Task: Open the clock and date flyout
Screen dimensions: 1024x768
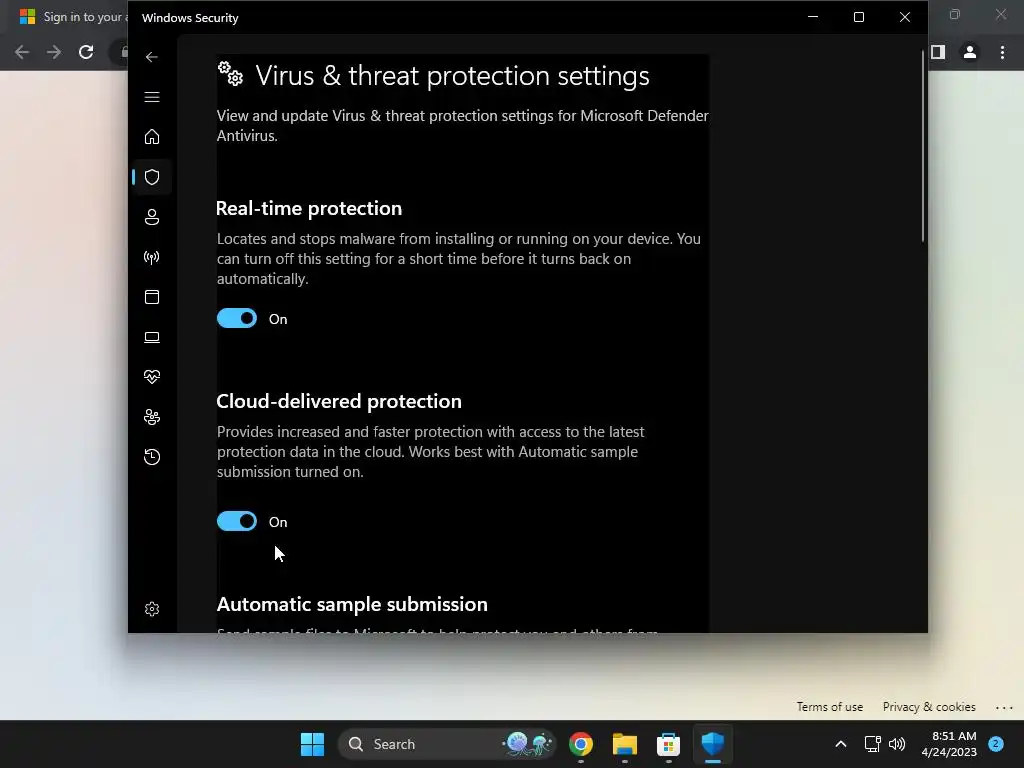Action: tap(949, 744)
